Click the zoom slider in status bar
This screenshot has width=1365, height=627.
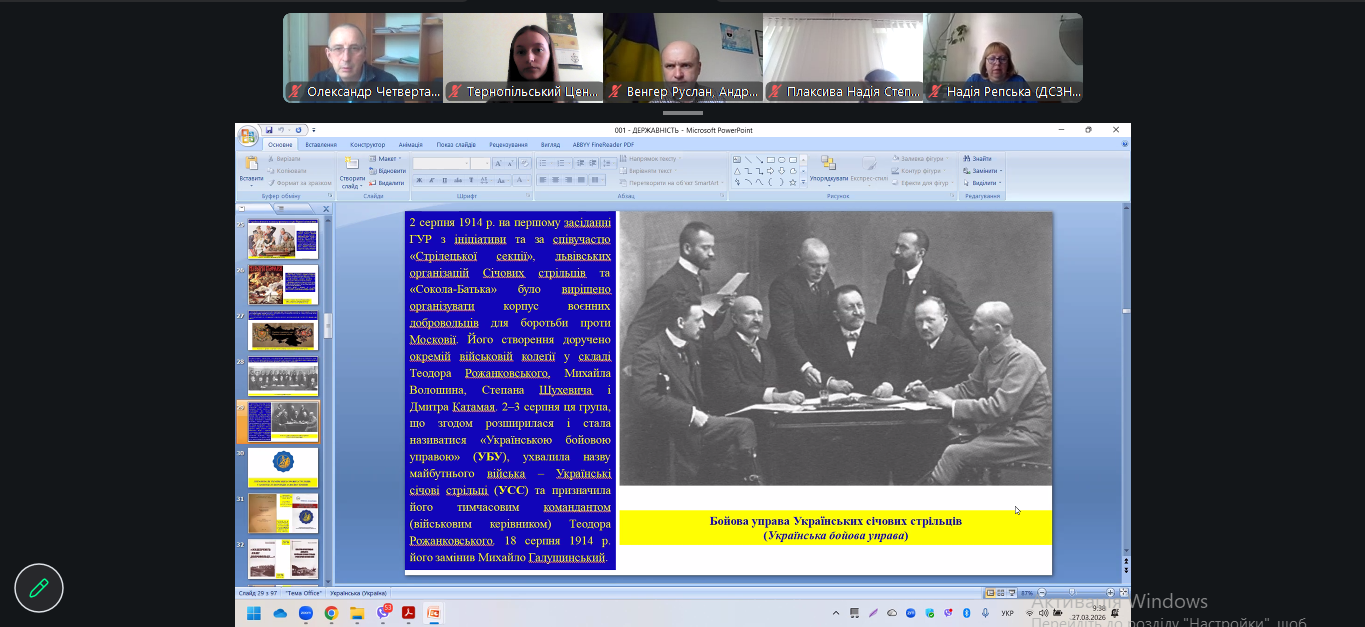[x=1072, y=593]
